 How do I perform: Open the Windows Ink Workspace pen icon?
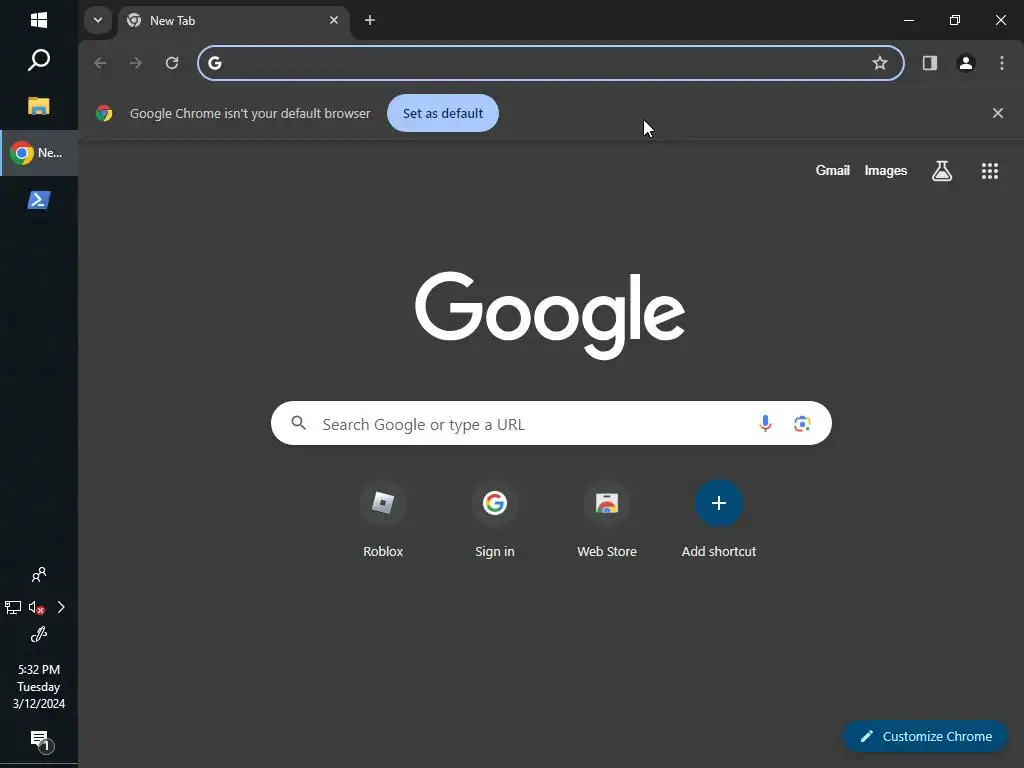click(x=39, y=635)
